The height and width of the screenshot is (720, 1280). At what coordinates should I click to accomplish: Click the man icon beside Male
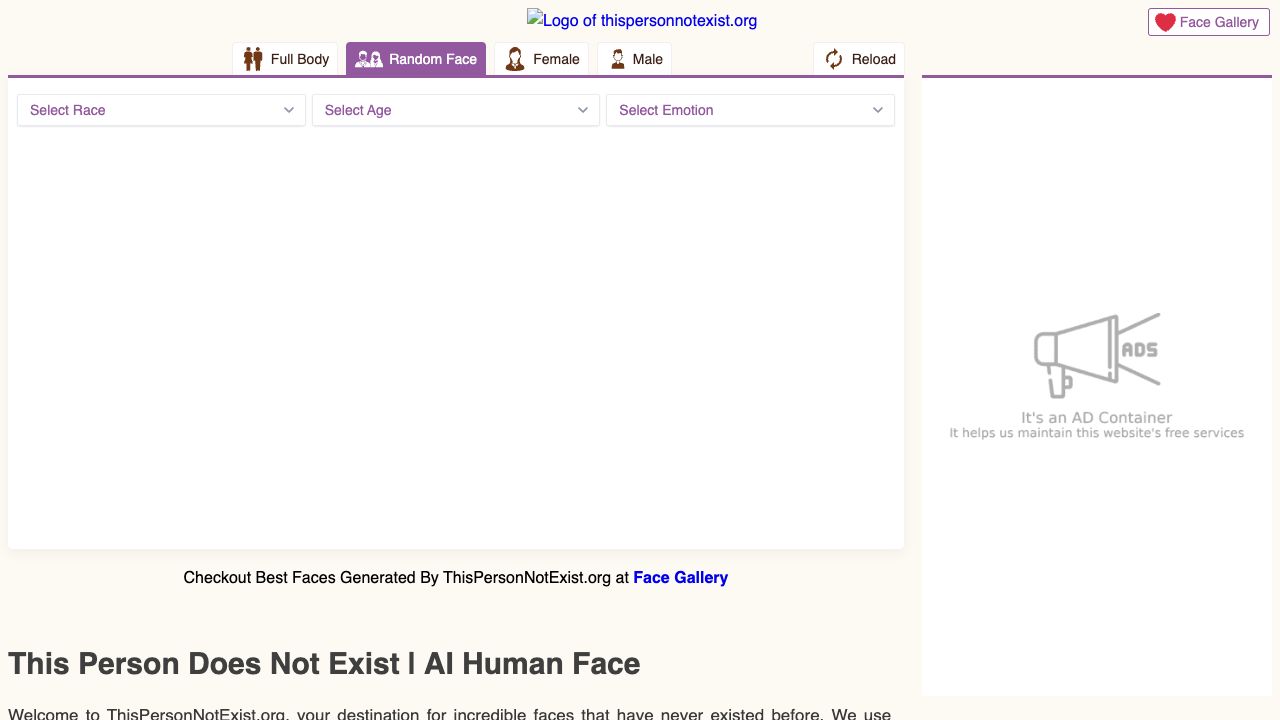point(618,59)
